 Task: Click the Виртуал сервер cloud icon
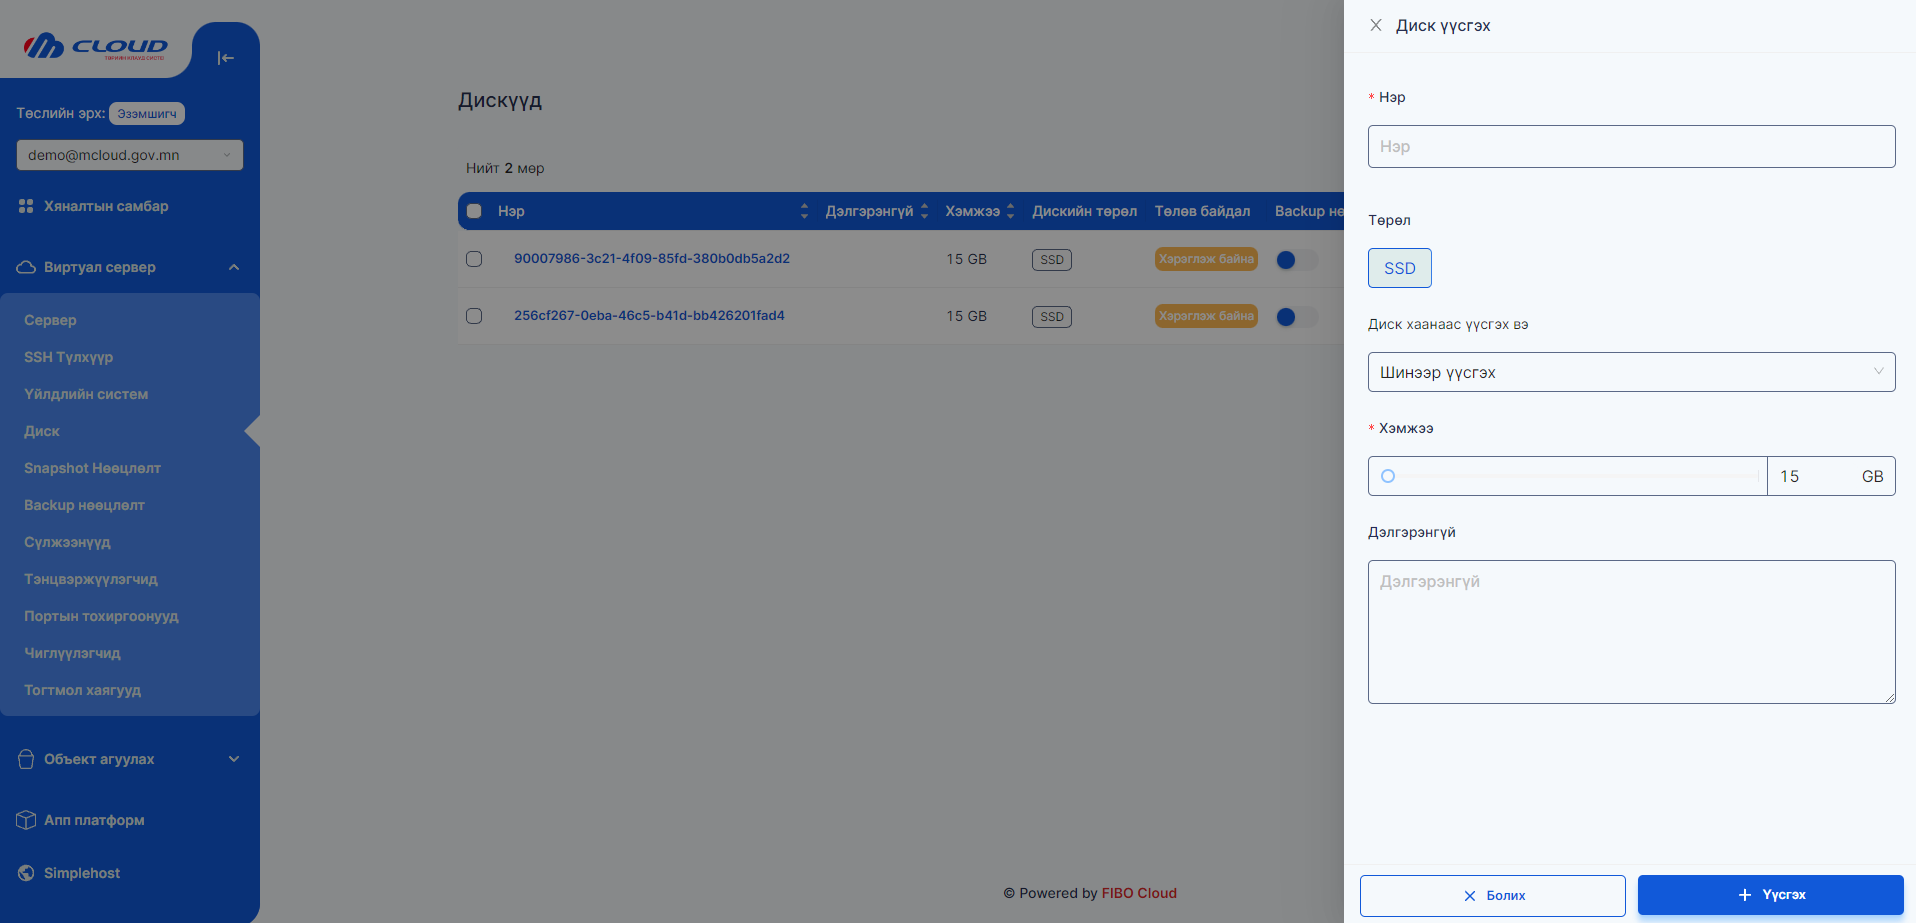click(x=26, y=267)
